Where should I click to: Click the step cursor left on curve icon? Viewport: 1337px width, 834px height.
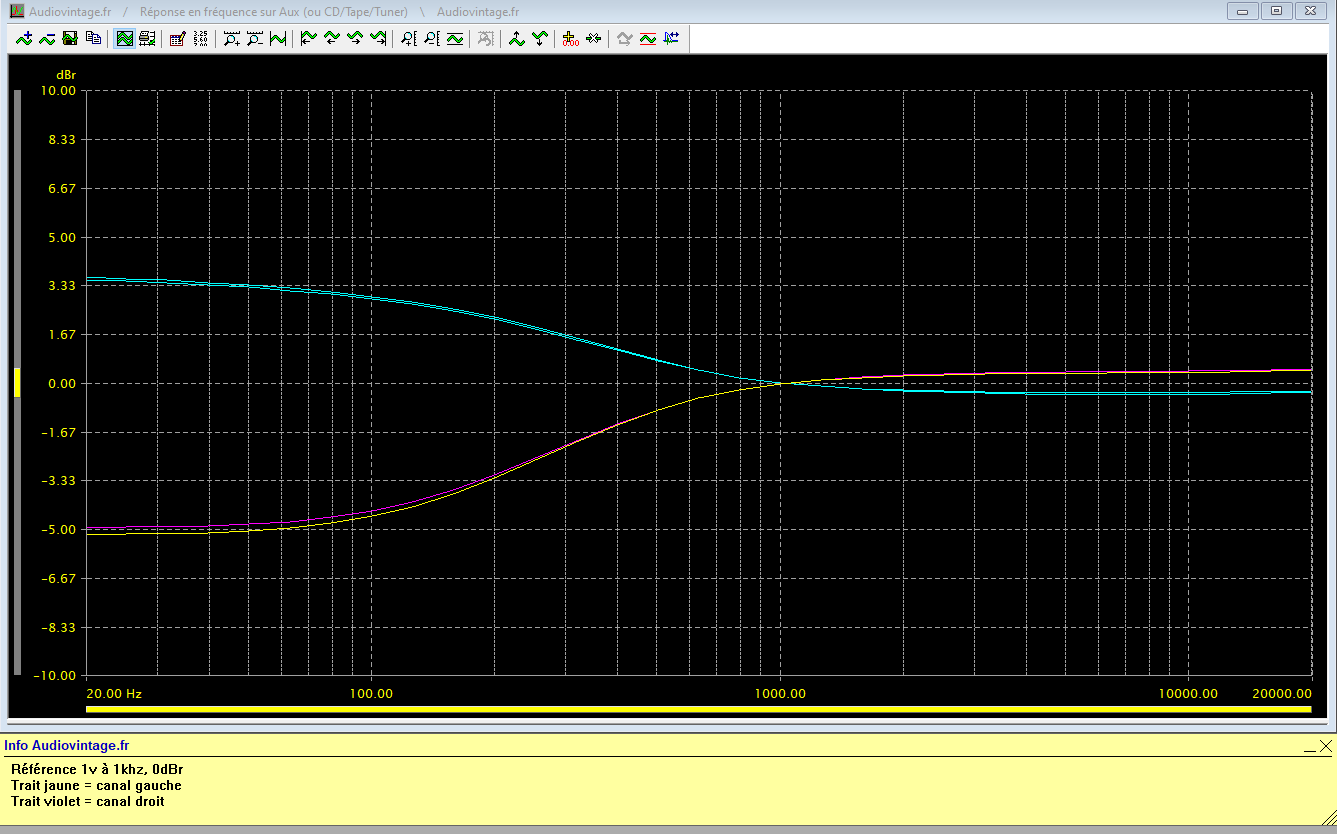pos(332,39)
